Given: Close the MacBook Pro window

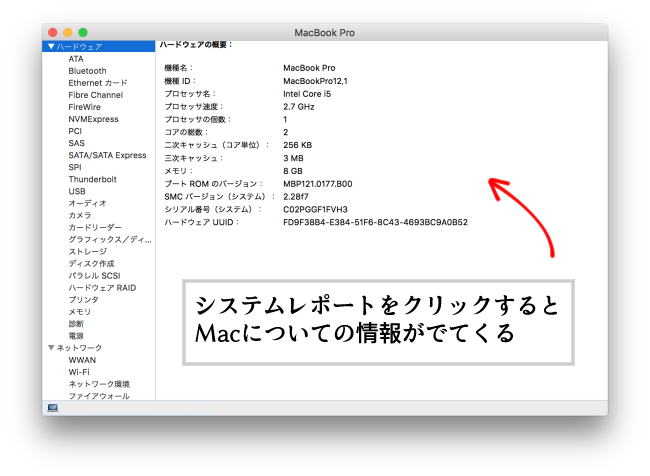Looking at the screenshot, I should [53, 32].
